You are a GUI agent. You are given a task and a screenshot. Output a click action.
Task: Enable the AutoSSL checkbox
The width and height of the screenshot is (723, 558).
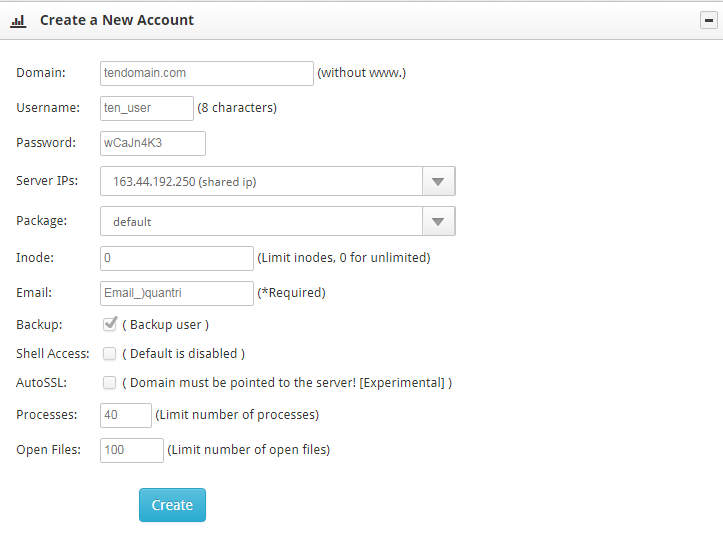pos(109,383)
